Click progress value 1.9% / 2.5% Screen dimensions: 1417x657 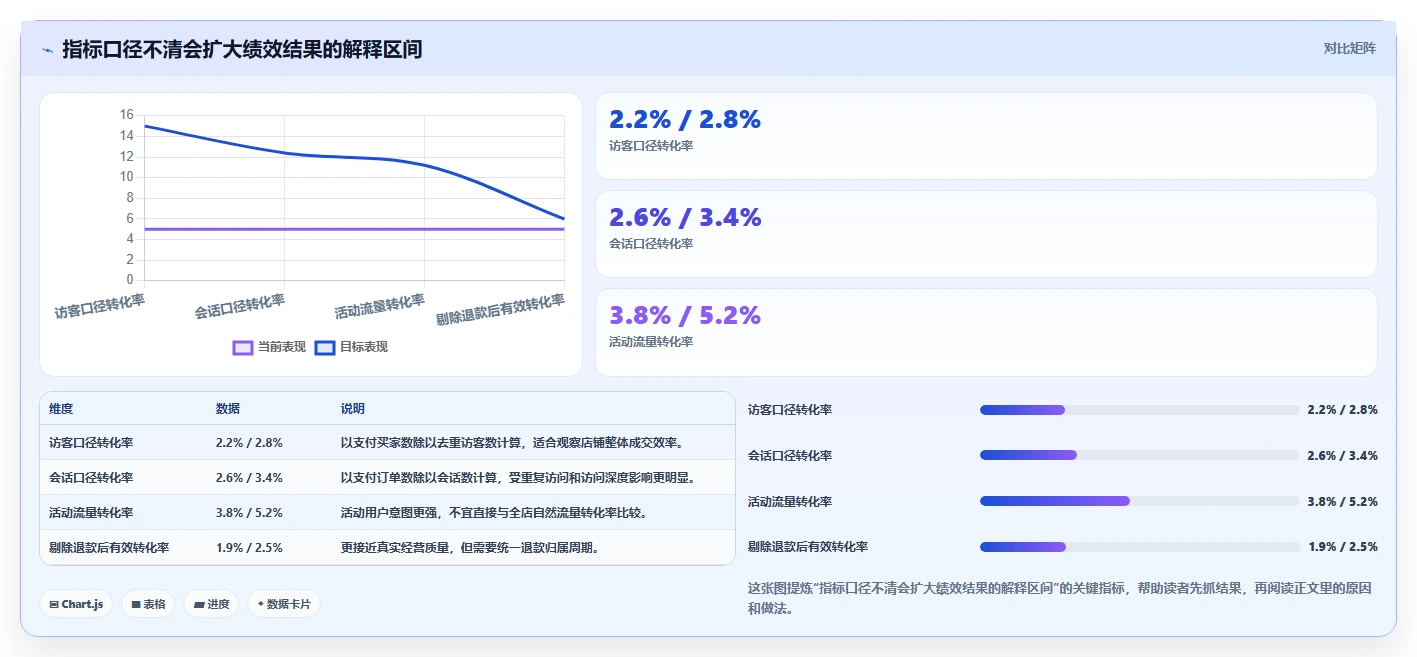(x=1343, y=547)
